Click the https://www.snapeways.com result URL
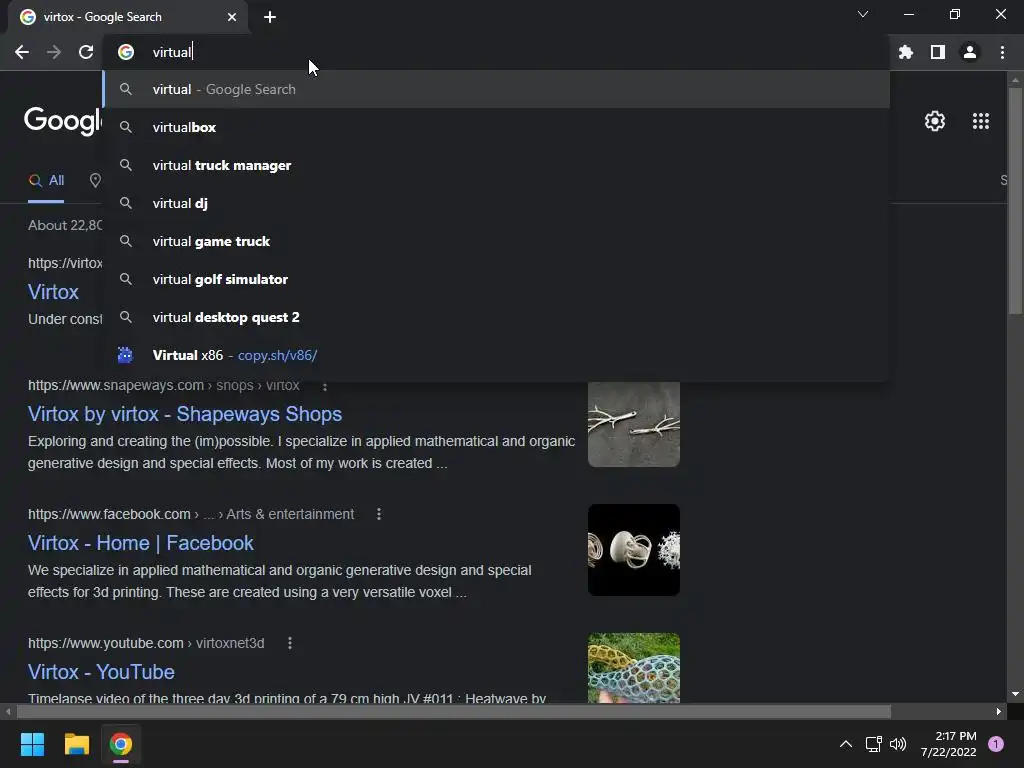The width and height of the screenshot is (1024, 768). pos(116,386)
